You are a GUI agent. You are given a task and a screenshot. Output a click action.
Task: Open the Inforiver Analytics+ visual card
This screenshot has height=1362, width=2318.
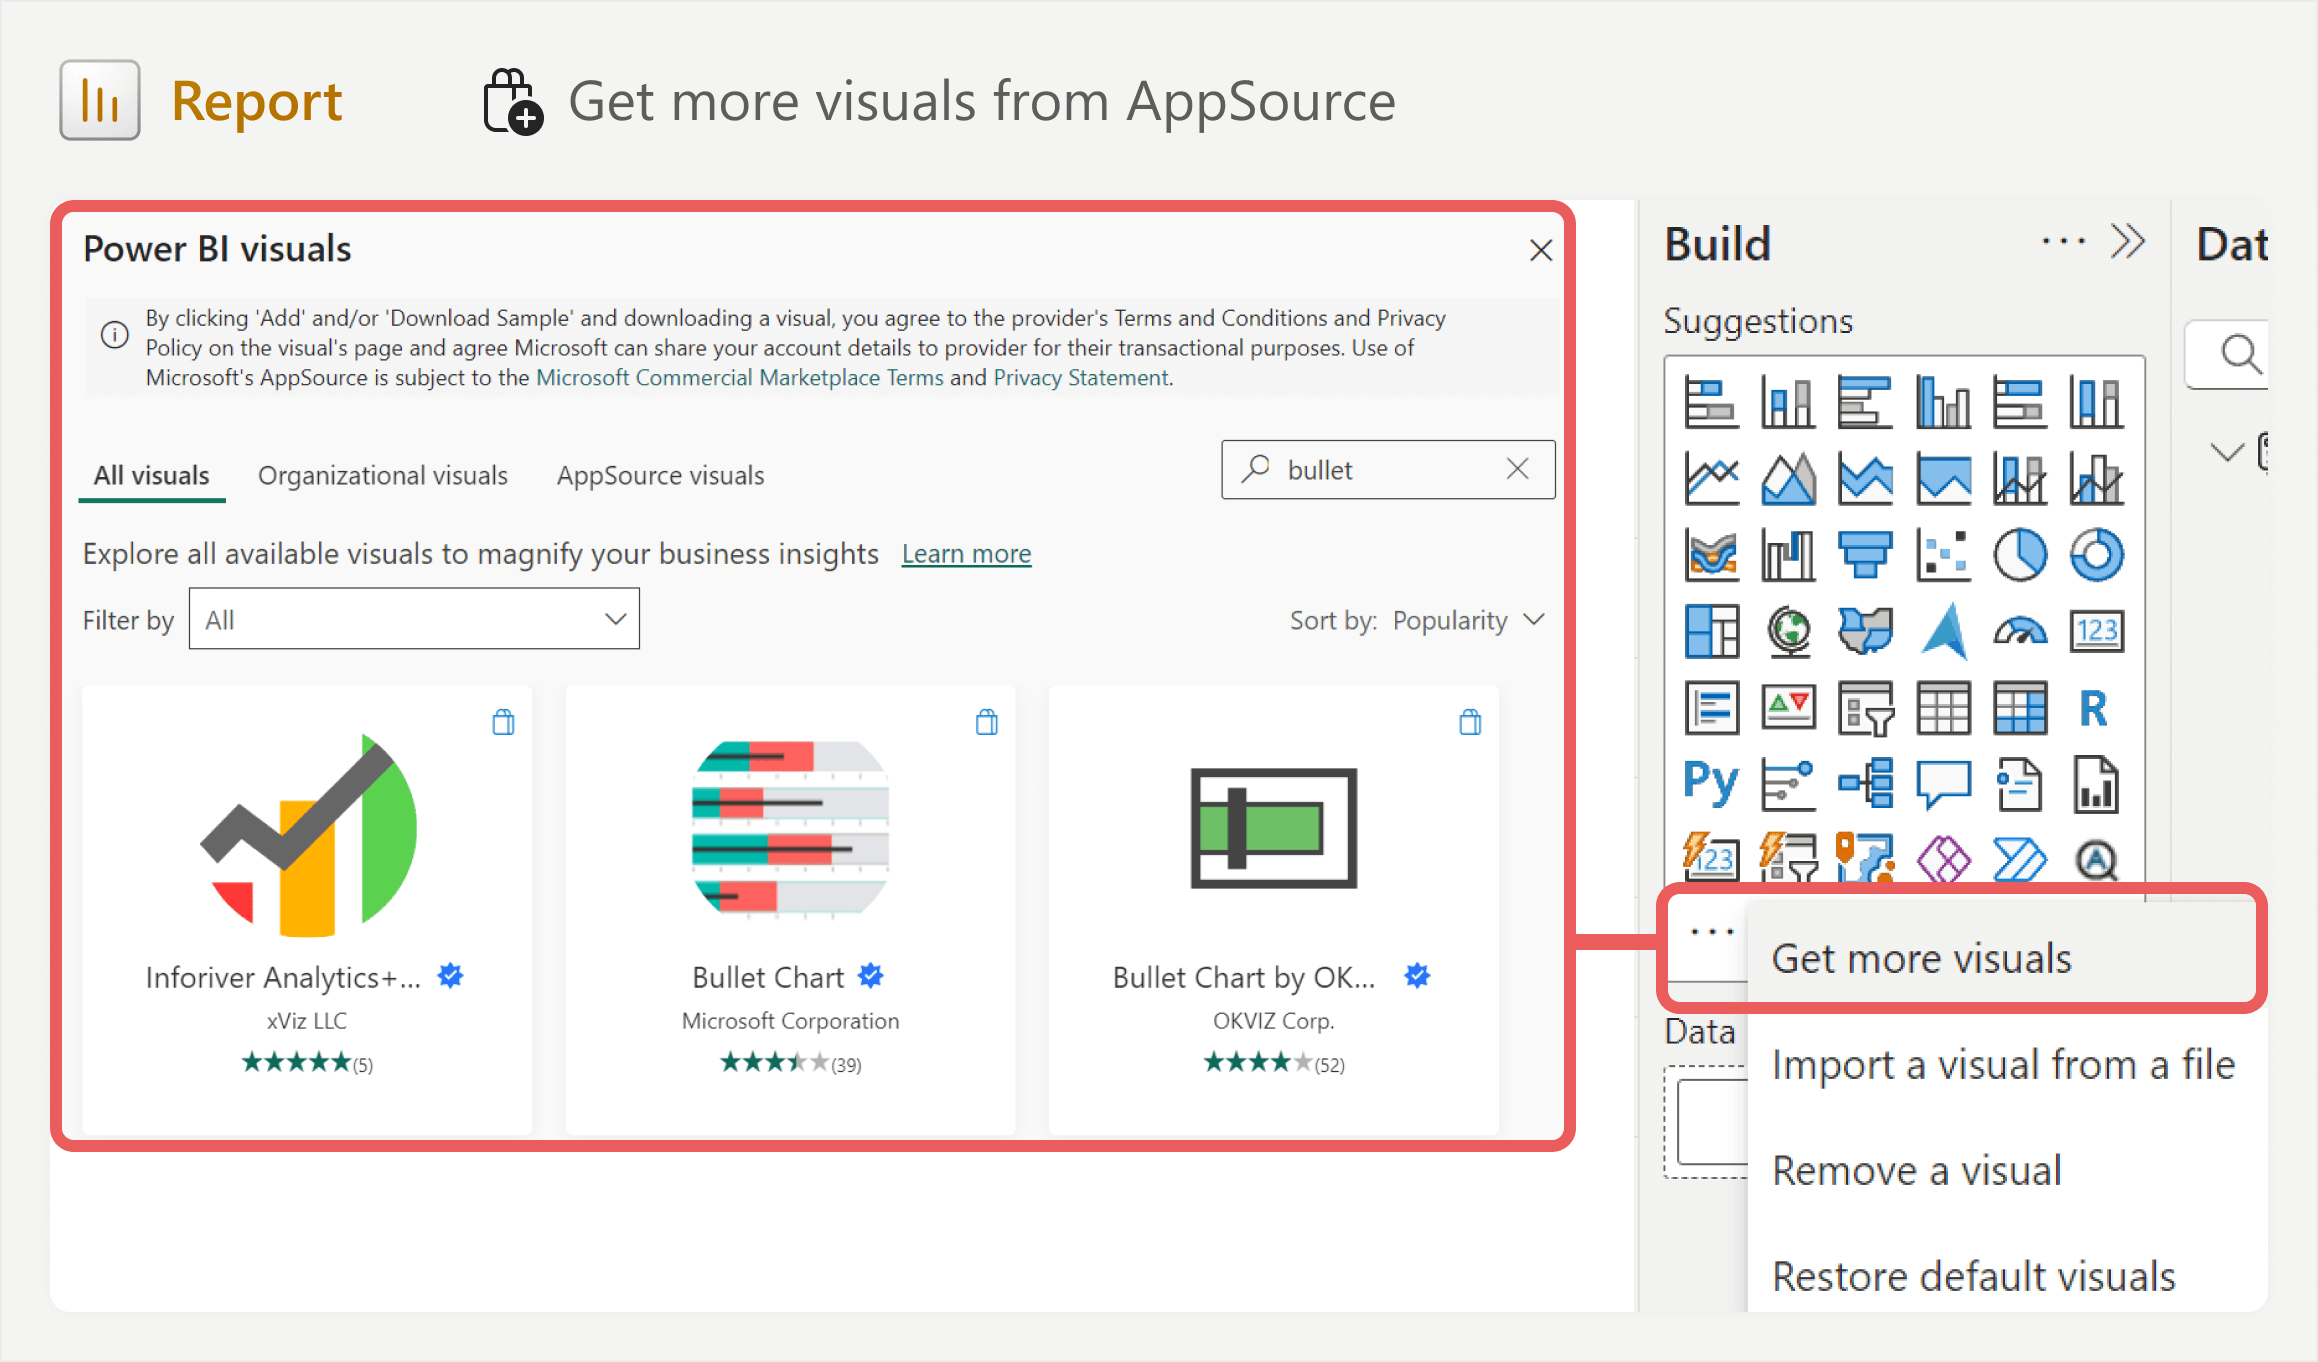point(307,908)
